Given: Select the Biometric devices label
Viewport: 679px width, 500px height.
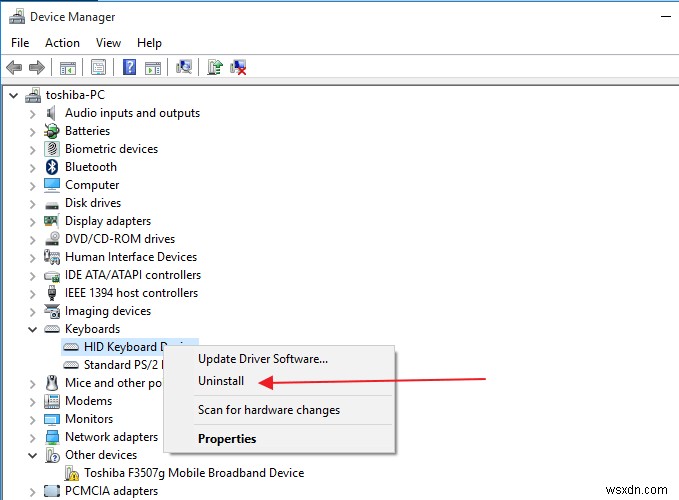Looking at the screenshot, I should (x=111, y=149).
